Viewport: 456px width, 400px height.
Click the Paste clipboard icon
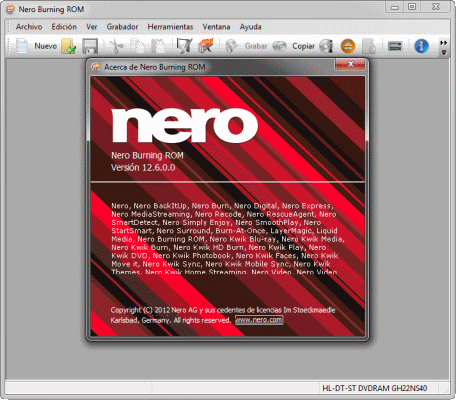(158, 46)
